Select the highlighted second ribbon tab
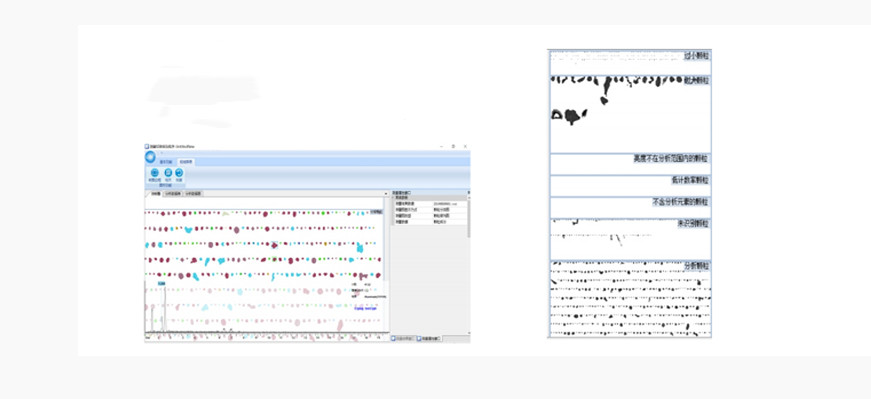The image size is (871, 399). click(186, 162)
